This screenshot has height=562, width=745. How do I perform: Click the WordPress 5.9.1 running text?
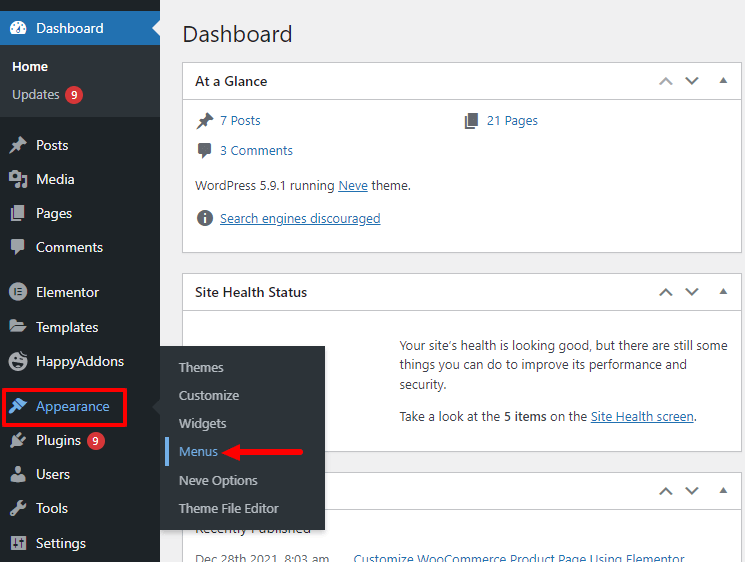[265, 185]
